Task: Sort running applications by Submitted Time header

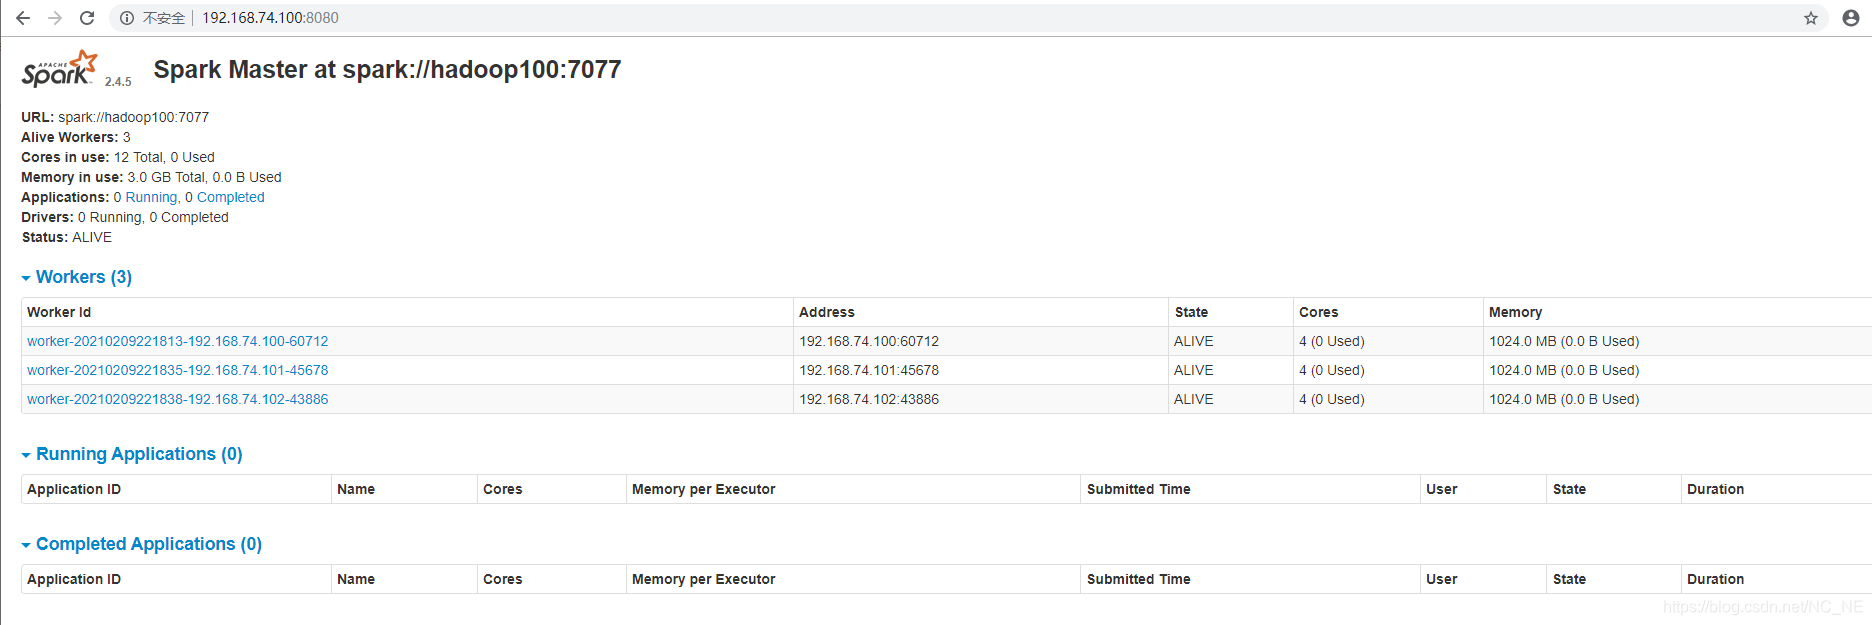Action: click(1138, 489)
